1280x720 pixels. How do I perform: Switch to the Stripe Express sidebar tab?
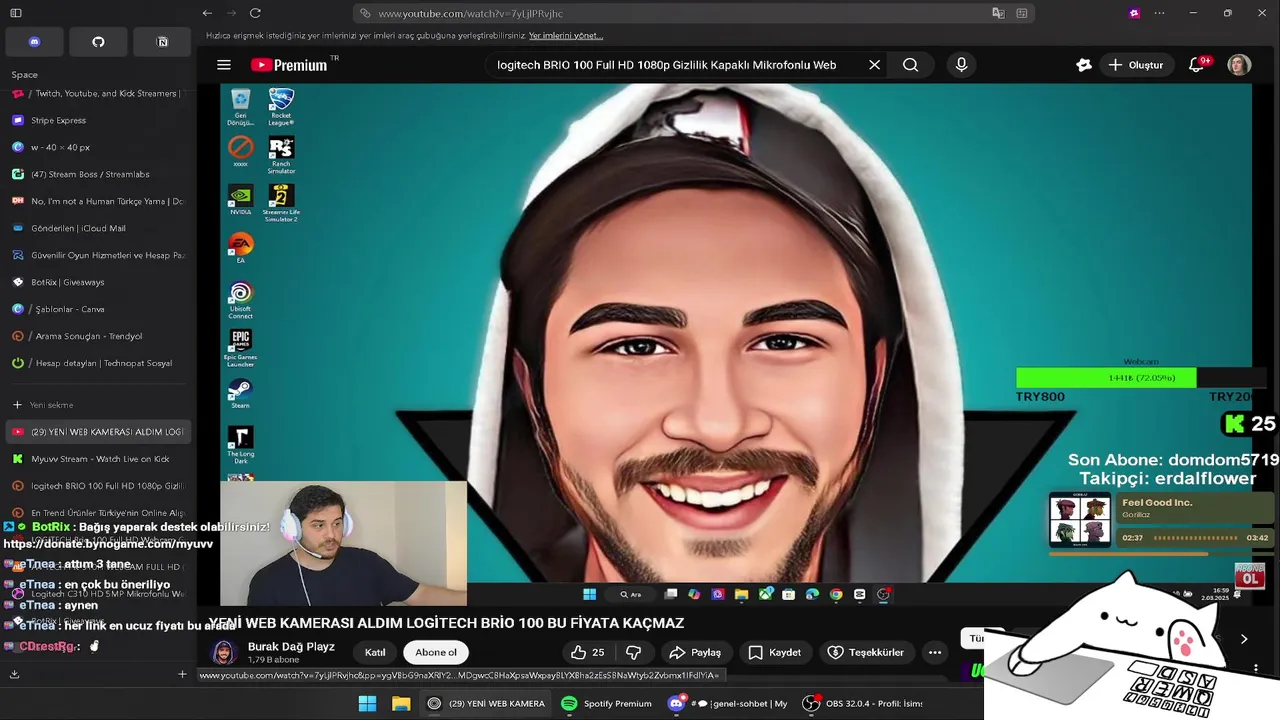click(x=97, y=120)
